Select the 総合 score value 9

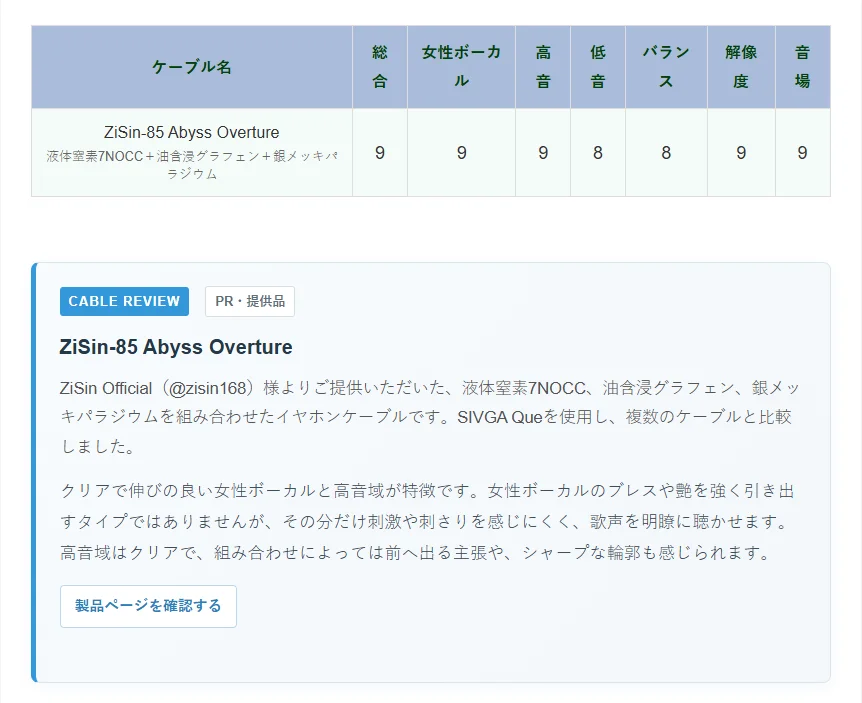click(x=380, y=153)
